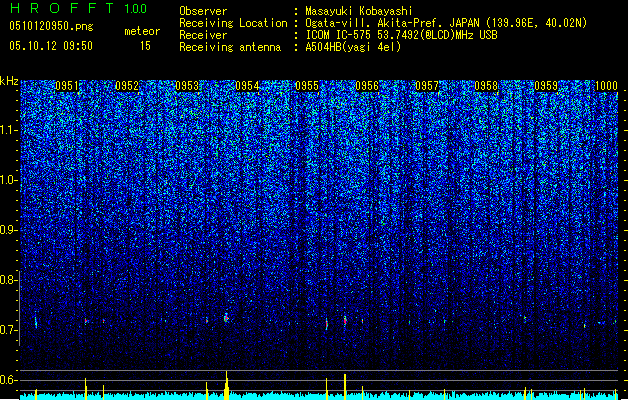Screen dimensions: 629x400
Task: Click the bright meteor echo before 0954
Action: (x=226, y=318)
